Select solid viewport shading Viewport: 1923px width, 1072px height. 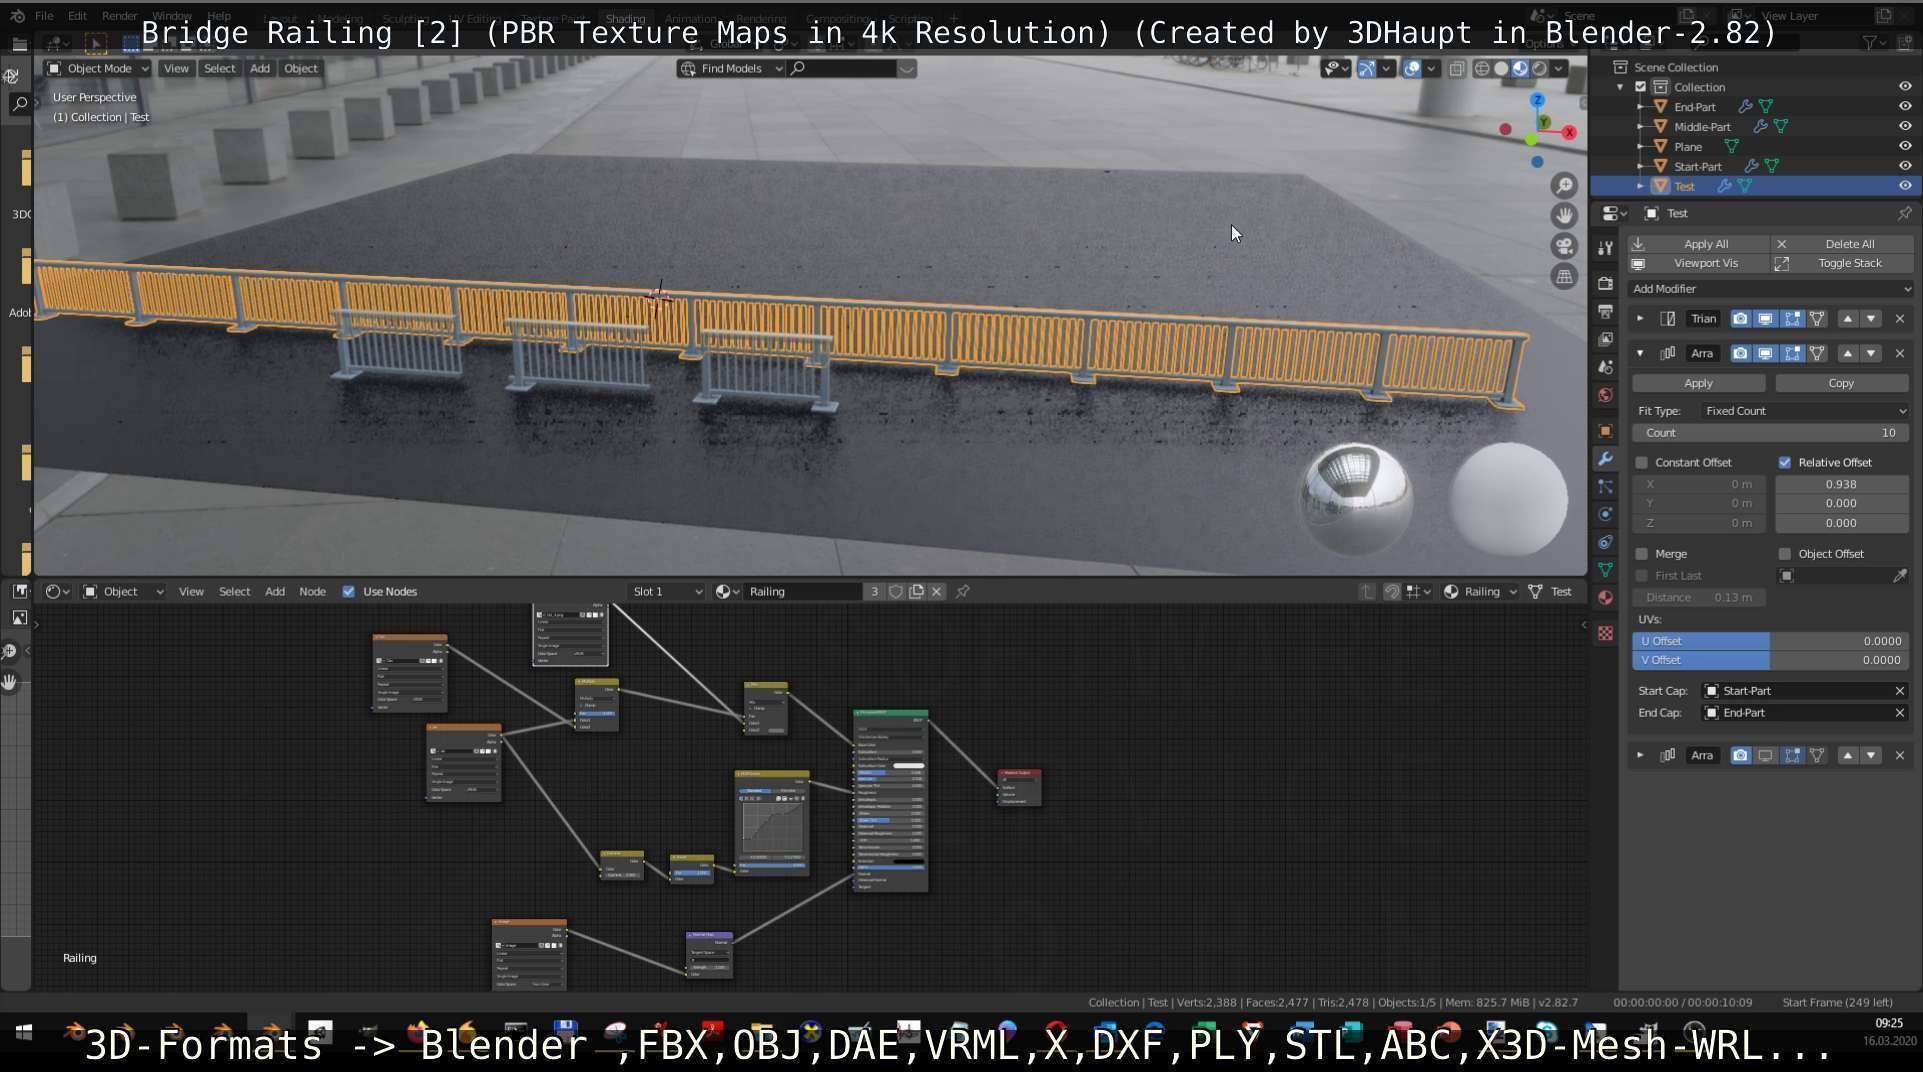click(1501, 68)
